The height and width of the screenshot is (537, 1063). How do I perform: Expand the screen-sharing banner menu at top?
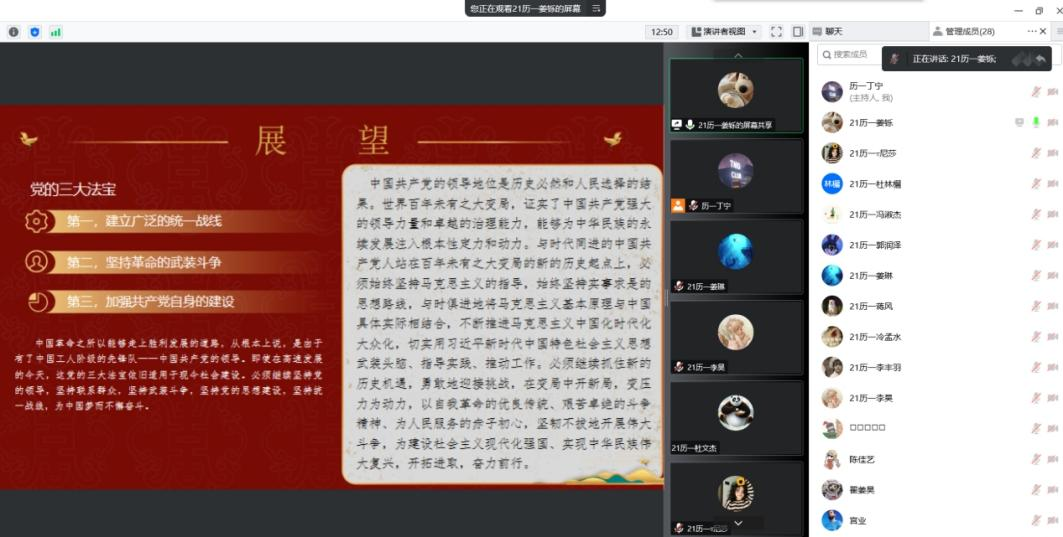pyautogui.click(x=597, y=8)
